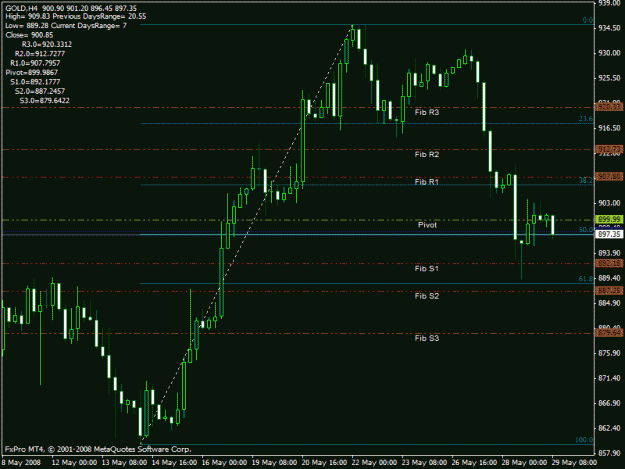This screenshot has width=625, height=469.
Task: Select the 'Fib S2' line label
Action: pyautogui.click(x=426, y=296)
